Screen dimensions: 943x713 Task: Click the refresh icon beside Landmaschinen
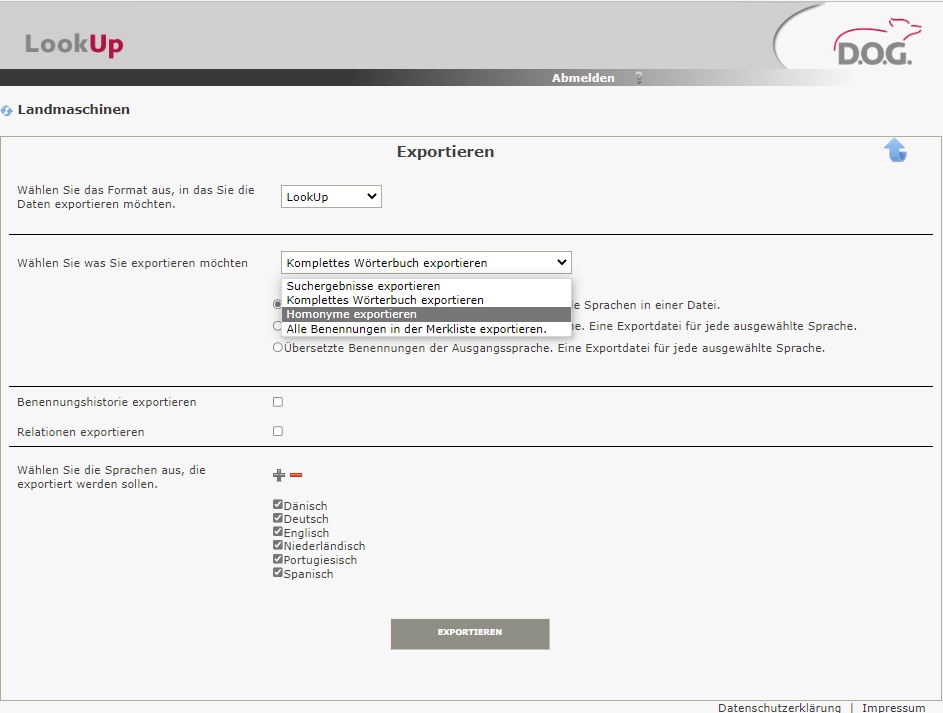coord(7,110)
